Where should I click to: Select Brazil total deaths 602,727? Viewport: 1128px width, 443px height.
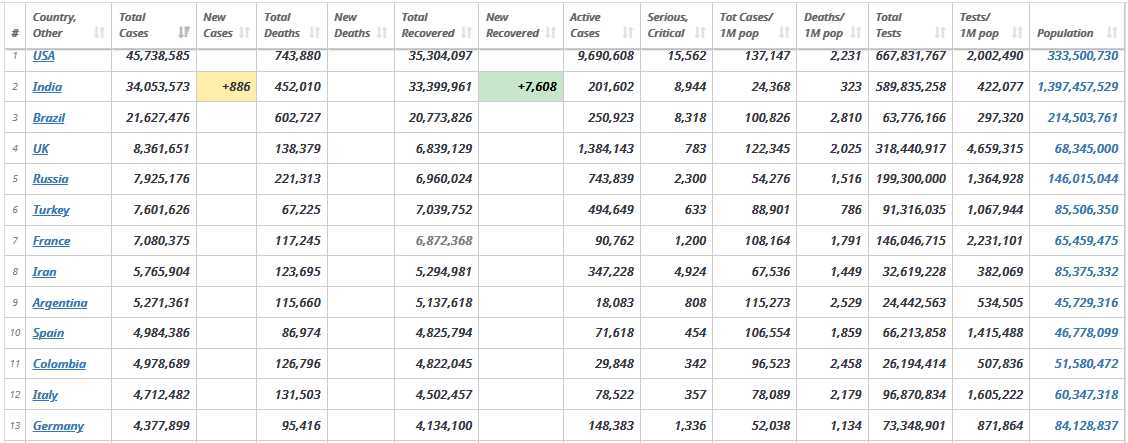tap(298, 118)
